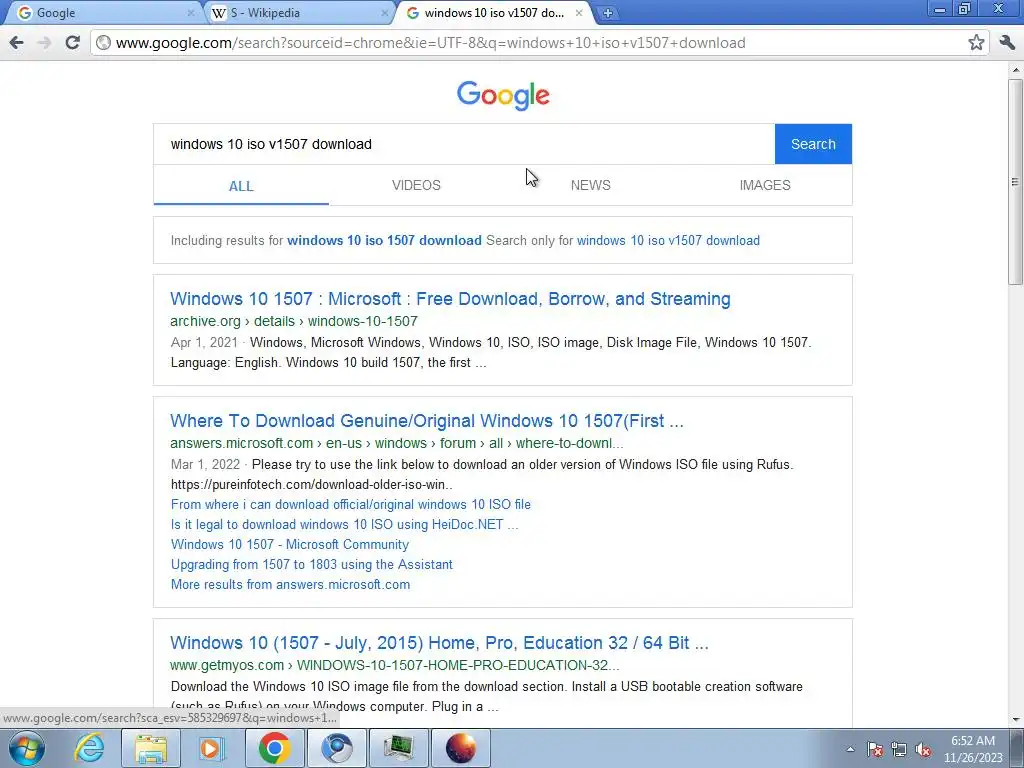Switch to NEWS results
1024x768 pixels.
click(x=590, y=185)
